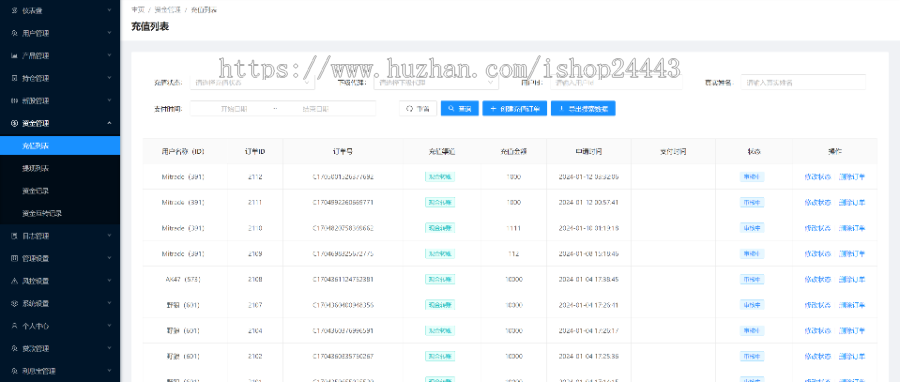Focus the 真实姓名 real name input
Image resolution: width=900 pixels, height=382 pixels.
[803, 83]
